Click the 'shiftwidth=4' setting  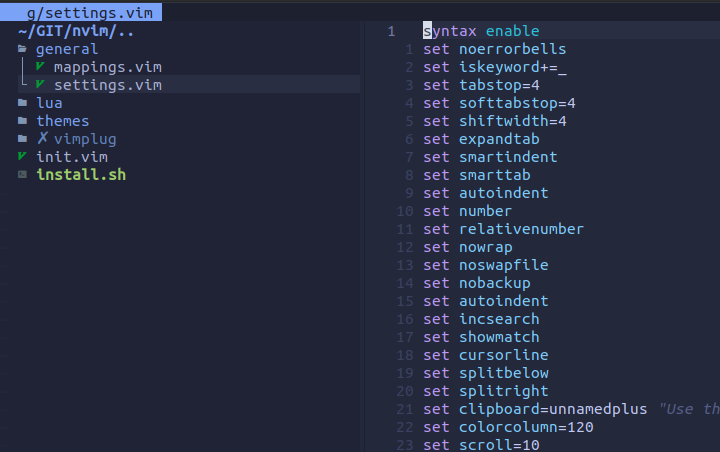coord(512,121)
